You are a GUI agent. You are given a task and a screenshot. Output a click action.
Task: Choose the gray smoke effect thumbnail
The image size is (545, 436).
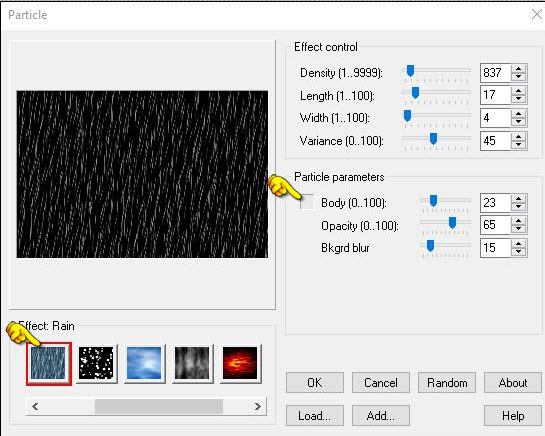[x=192, y=363]
